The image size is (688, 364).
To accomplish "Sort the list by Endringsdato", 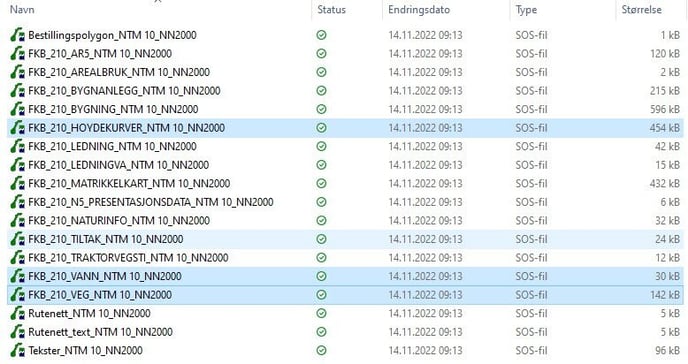I will tap(419, 10).
